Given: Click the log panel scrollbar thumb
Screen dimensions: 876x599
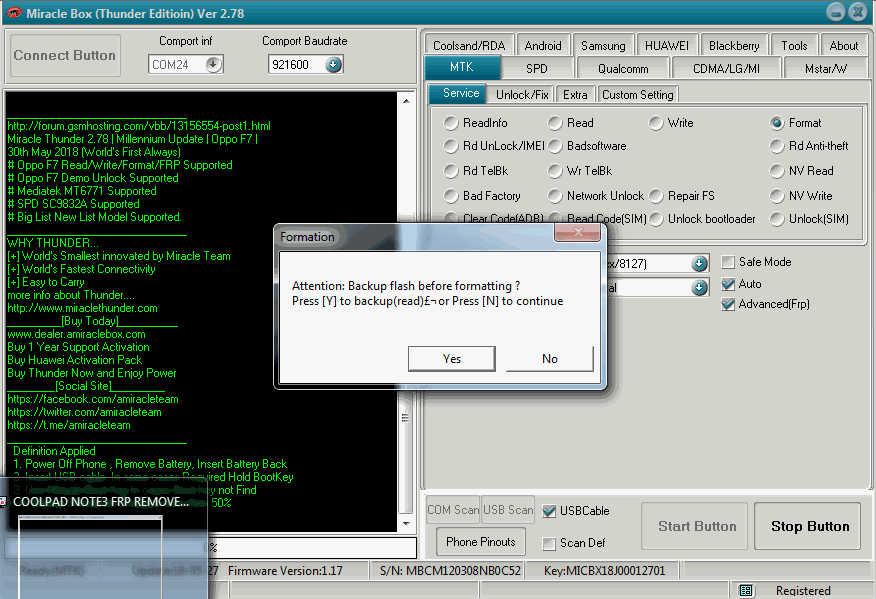Looking at the screenshot, I should click(x=406, y=418).
